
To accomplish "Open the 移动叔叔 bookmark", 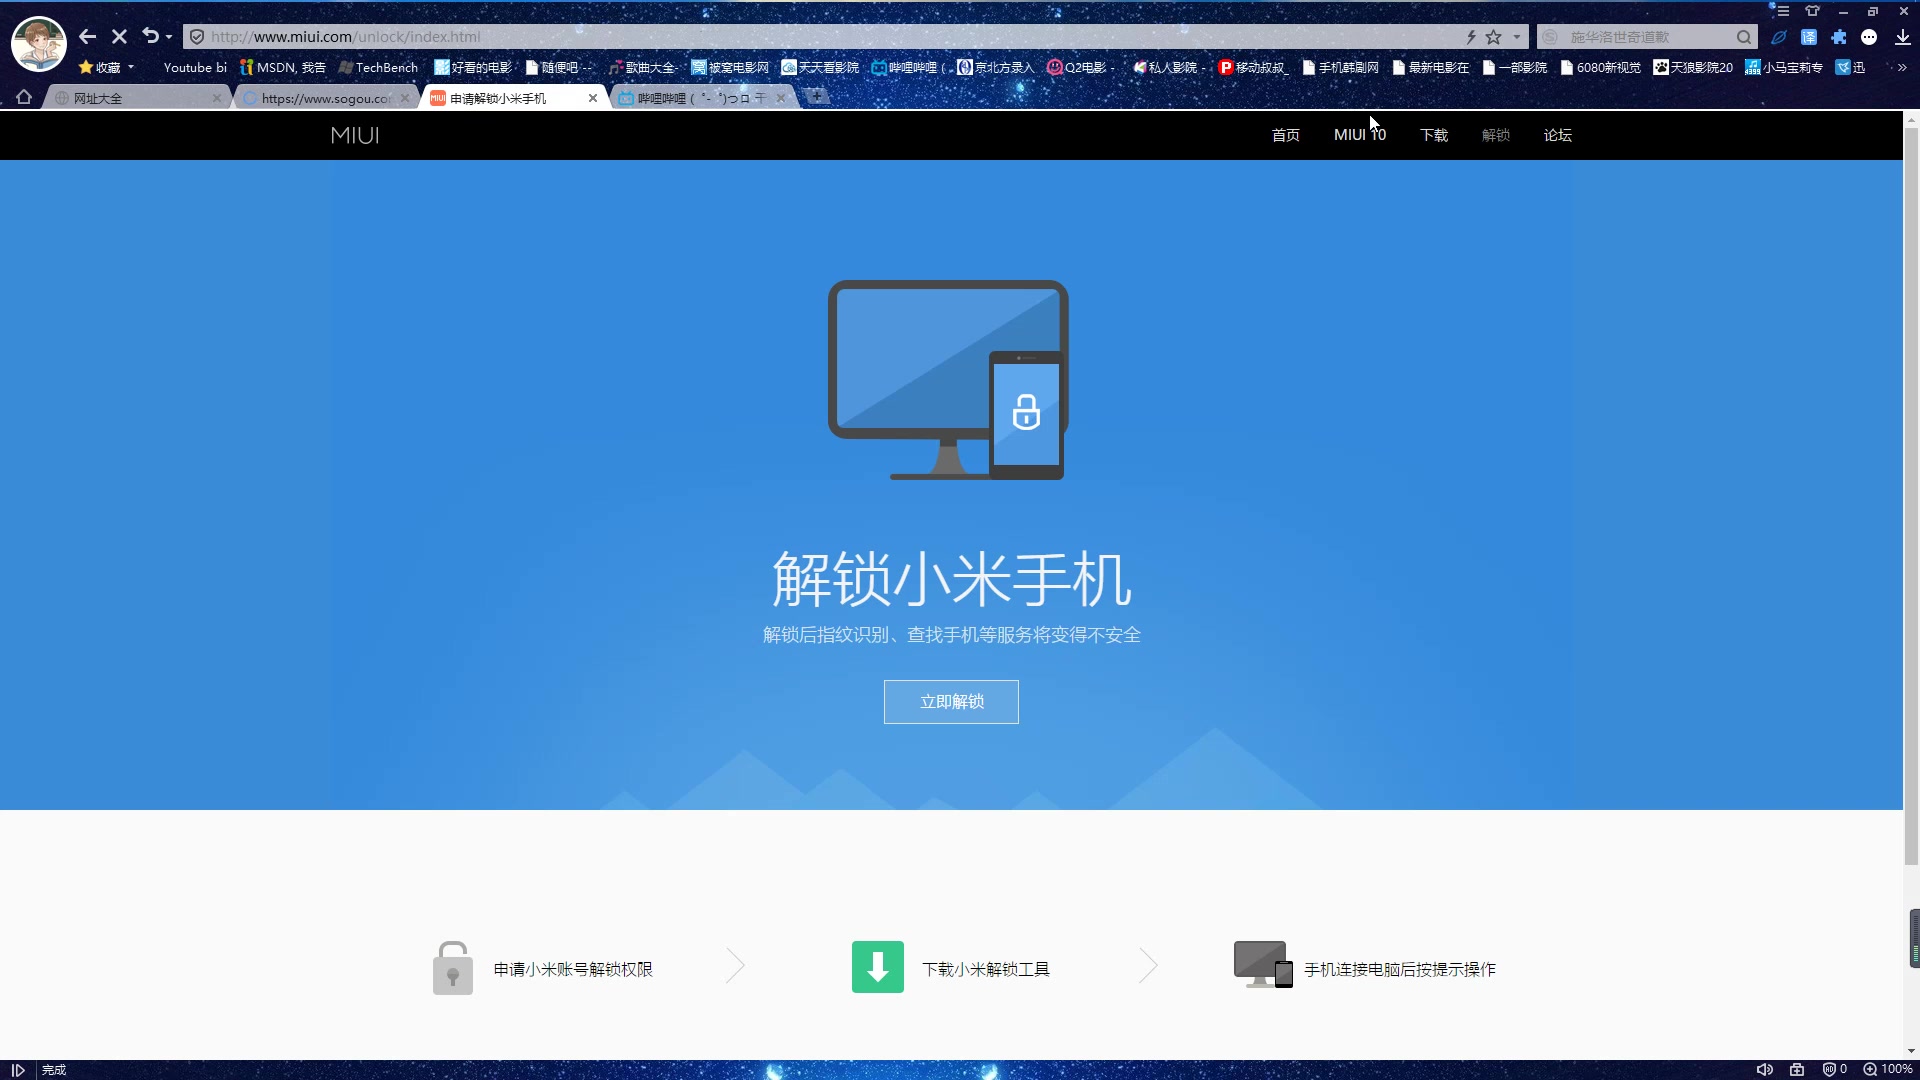I will [x=1252, y=67].
